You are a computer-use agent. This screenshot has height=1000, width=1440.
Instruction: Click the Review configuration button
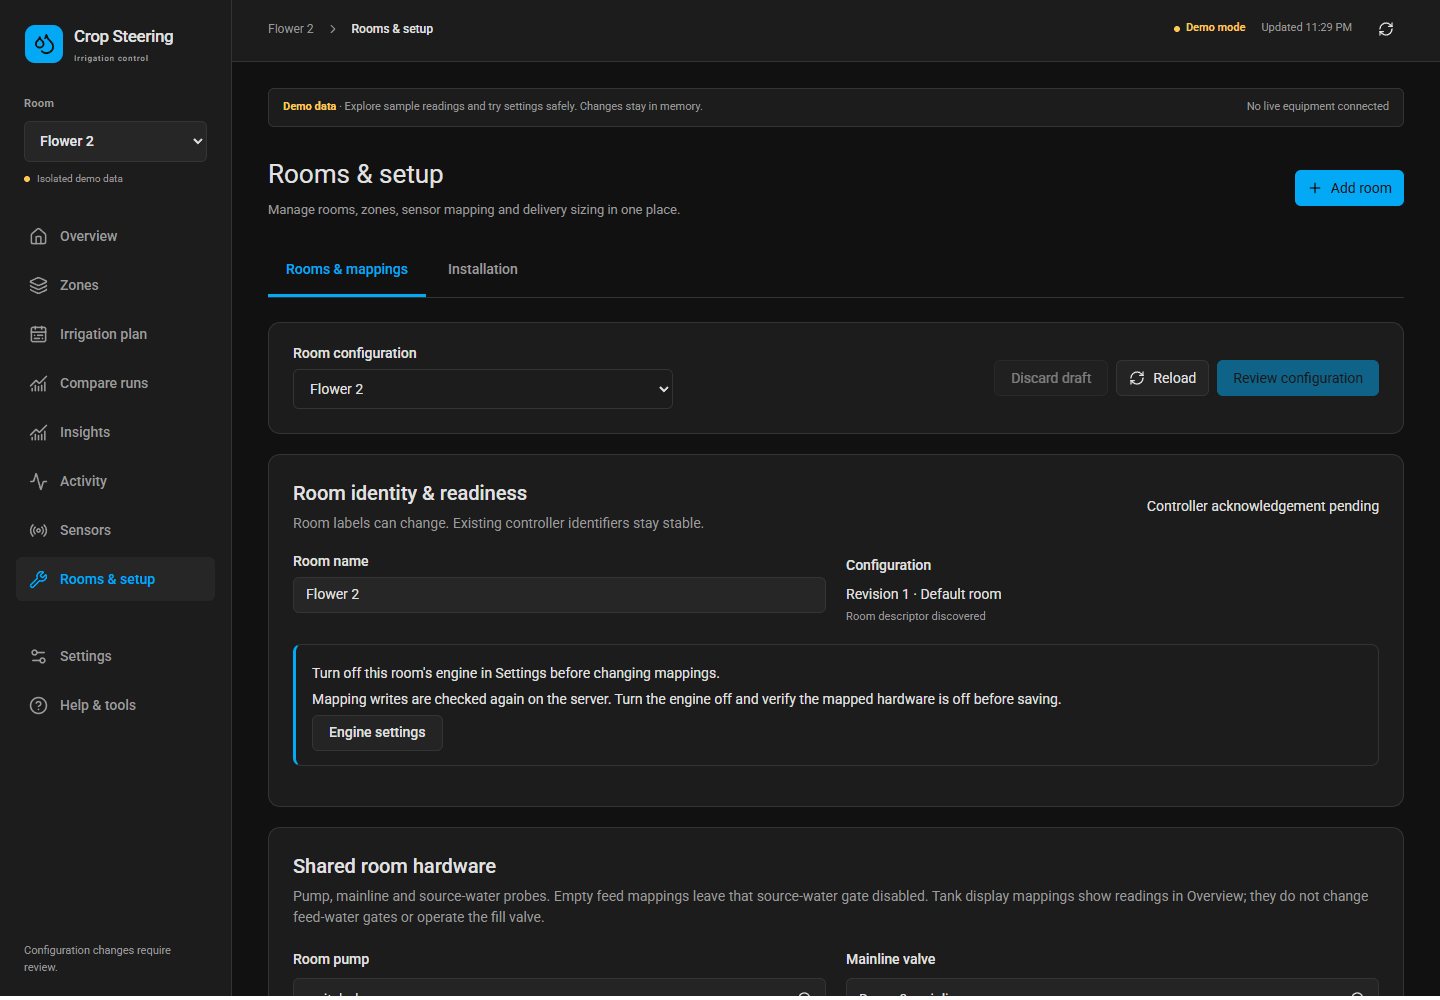pyautogui.click(x=1298, y=378)
